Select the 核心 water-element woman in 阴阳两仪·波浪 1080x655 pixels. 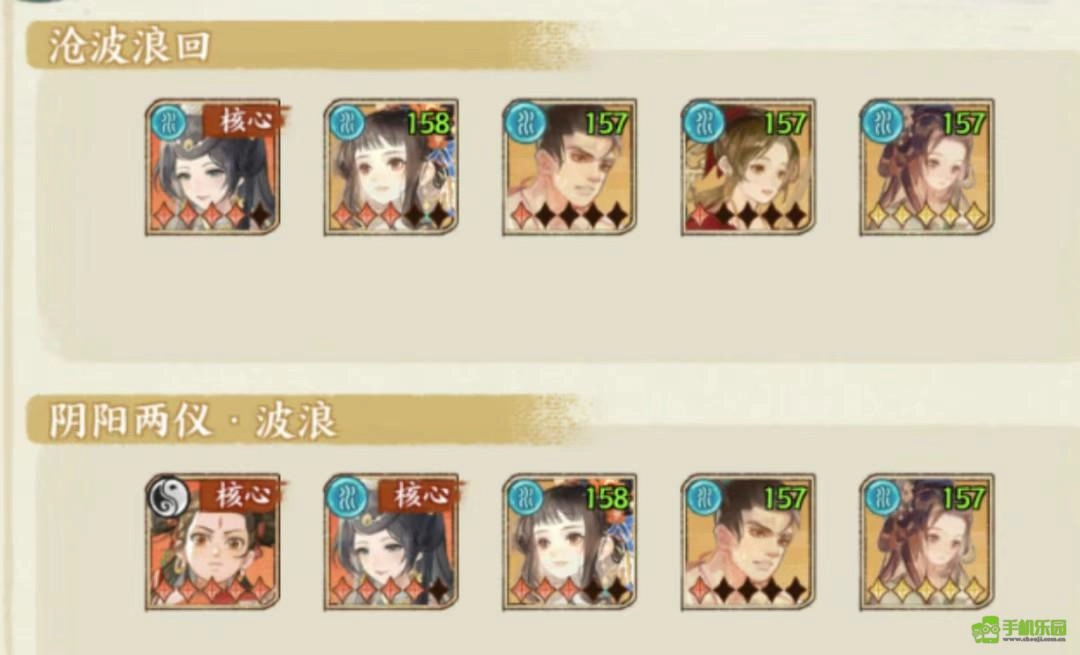[x=391, y=542]
